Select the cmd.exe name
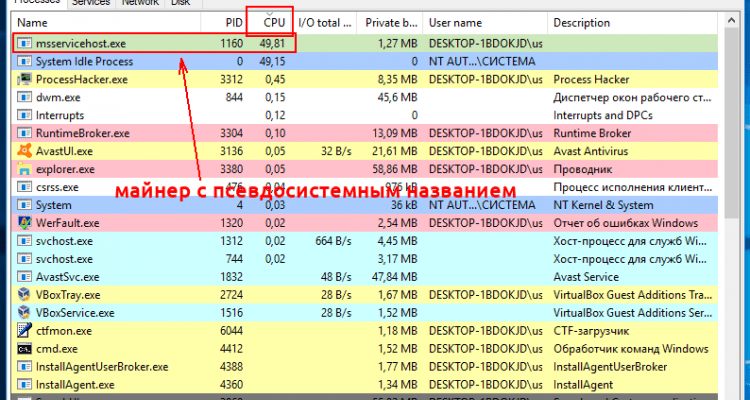This screenshot has width=750, height=400. click(56, 349)
